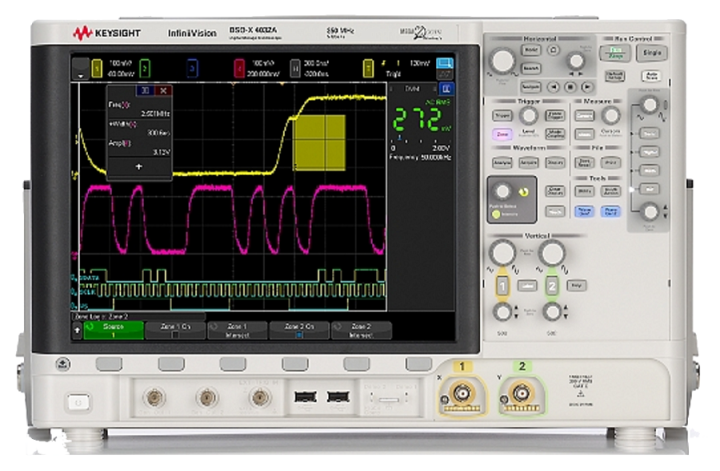Click the blue Wave Gen1 button
720x471 pixels.
(x=585, y=212)
